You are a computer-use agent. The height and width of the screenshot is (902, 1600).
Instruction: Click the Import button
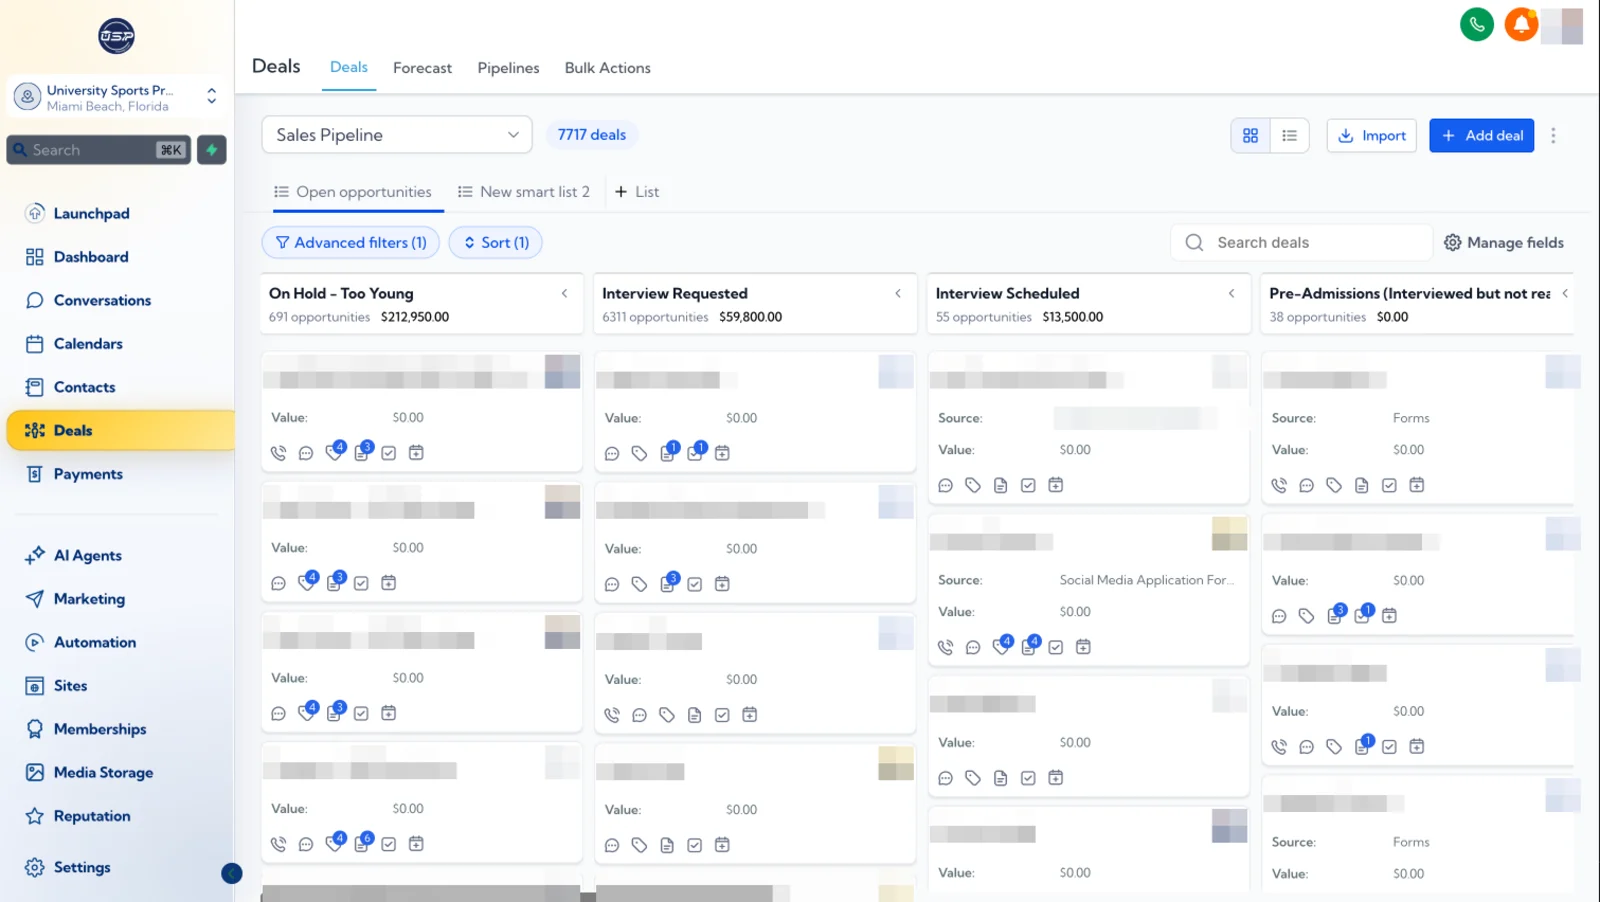1371,135
